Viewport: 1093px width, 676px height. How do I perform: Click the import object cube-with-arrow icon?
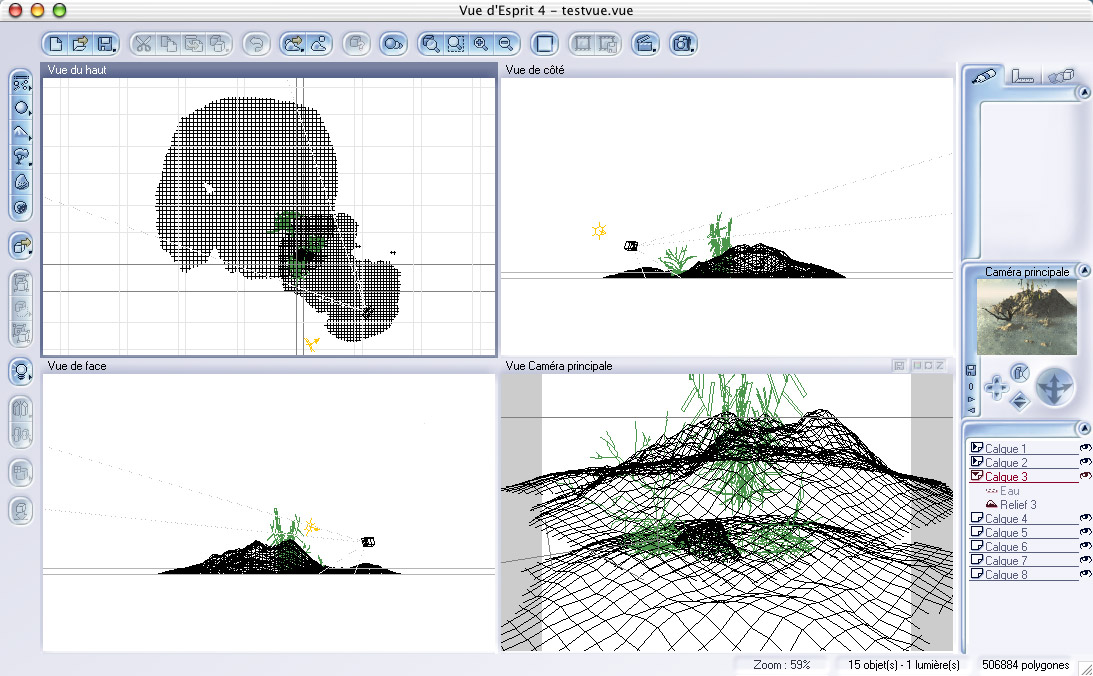tap(21, 245)
